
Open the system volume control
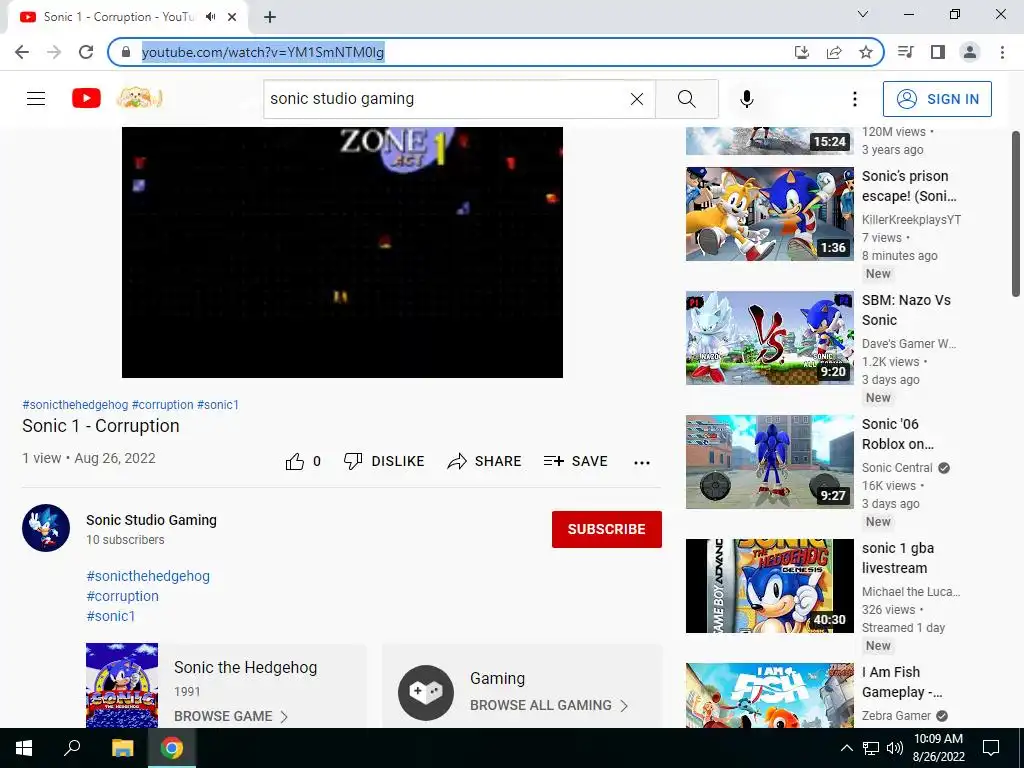pyautogui.click(x=895, y=748)
